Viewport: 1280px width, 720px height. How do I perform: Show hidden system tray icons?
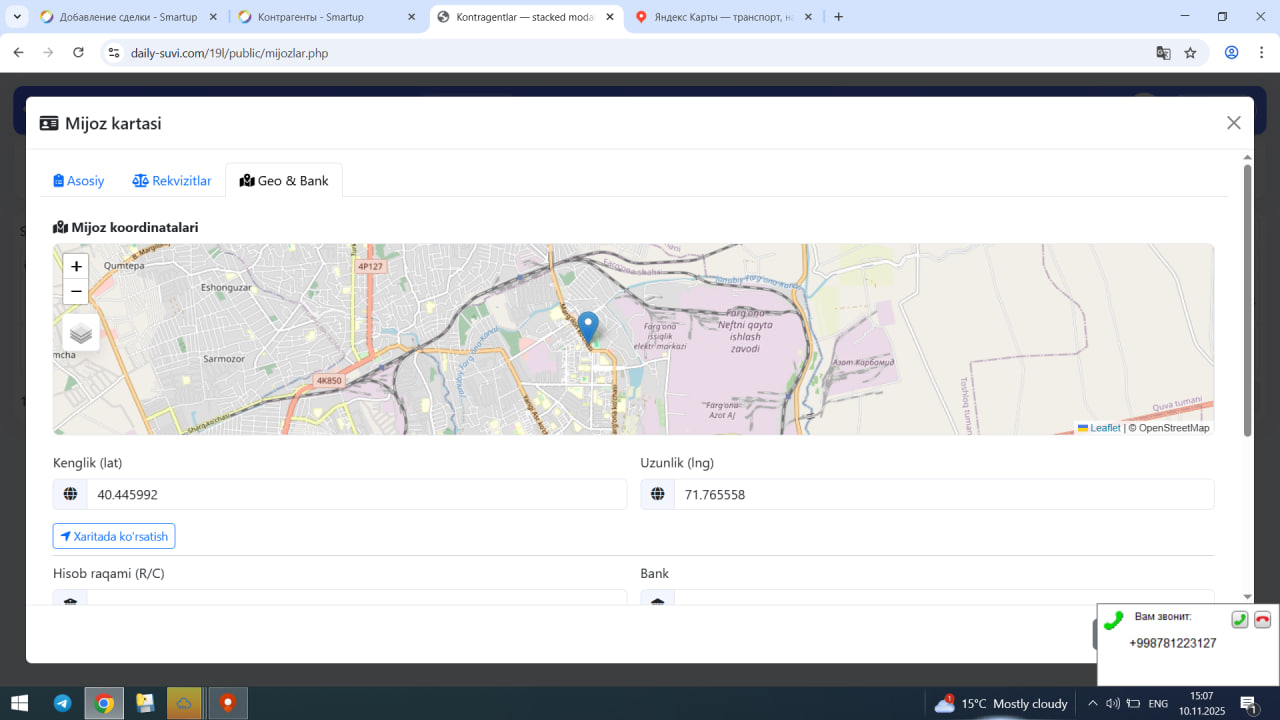coord(1093,703)
